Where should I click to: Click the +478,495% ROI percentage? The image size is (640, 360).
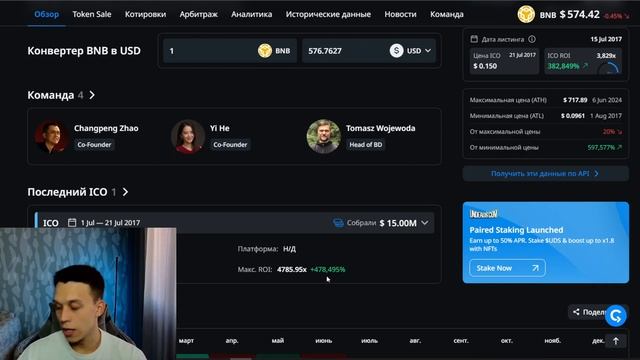click(328, 269)
